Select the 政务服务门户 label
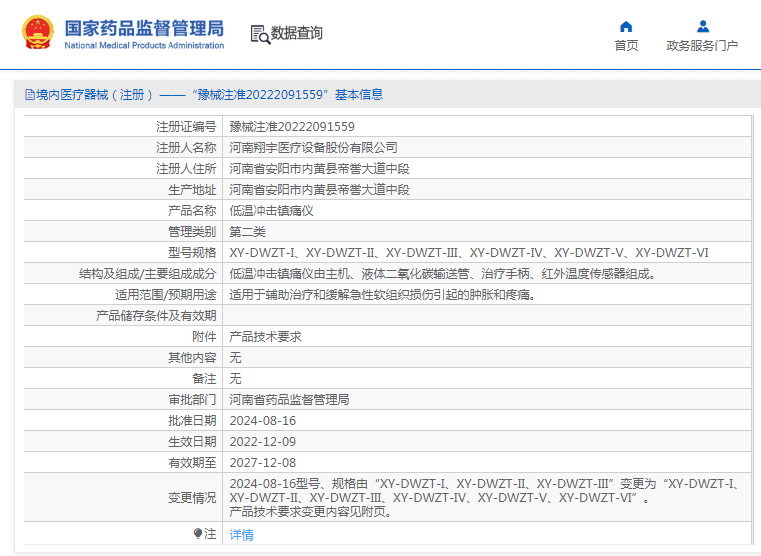 pos(702,46)
